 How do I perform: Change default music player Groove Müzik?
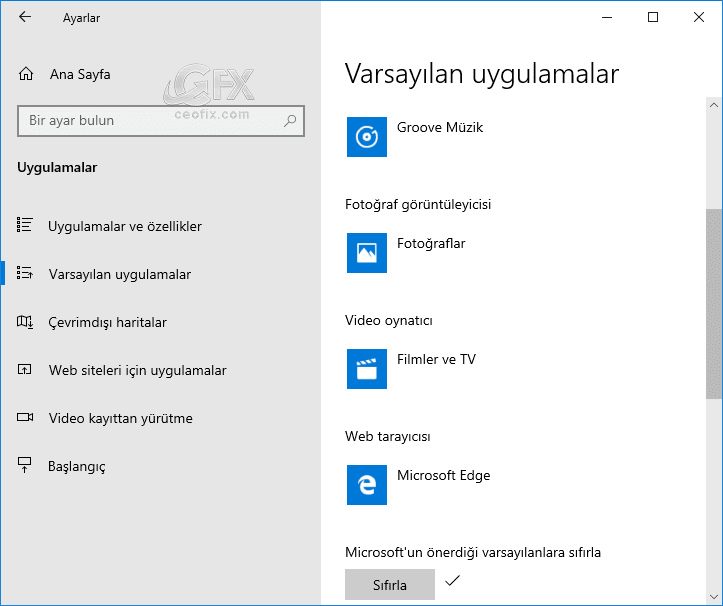(440, 127)
